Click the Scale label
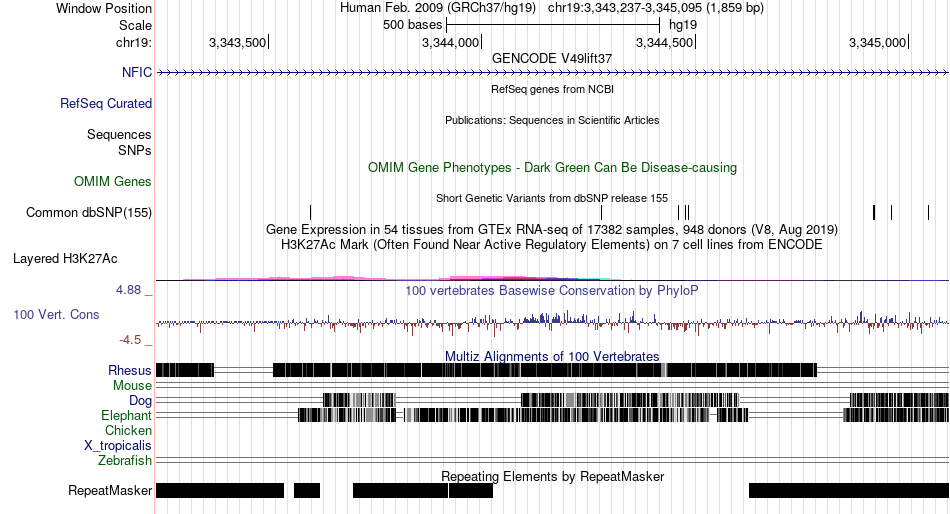This screenshot has width=950, height=514. click(x=135, y=25)
